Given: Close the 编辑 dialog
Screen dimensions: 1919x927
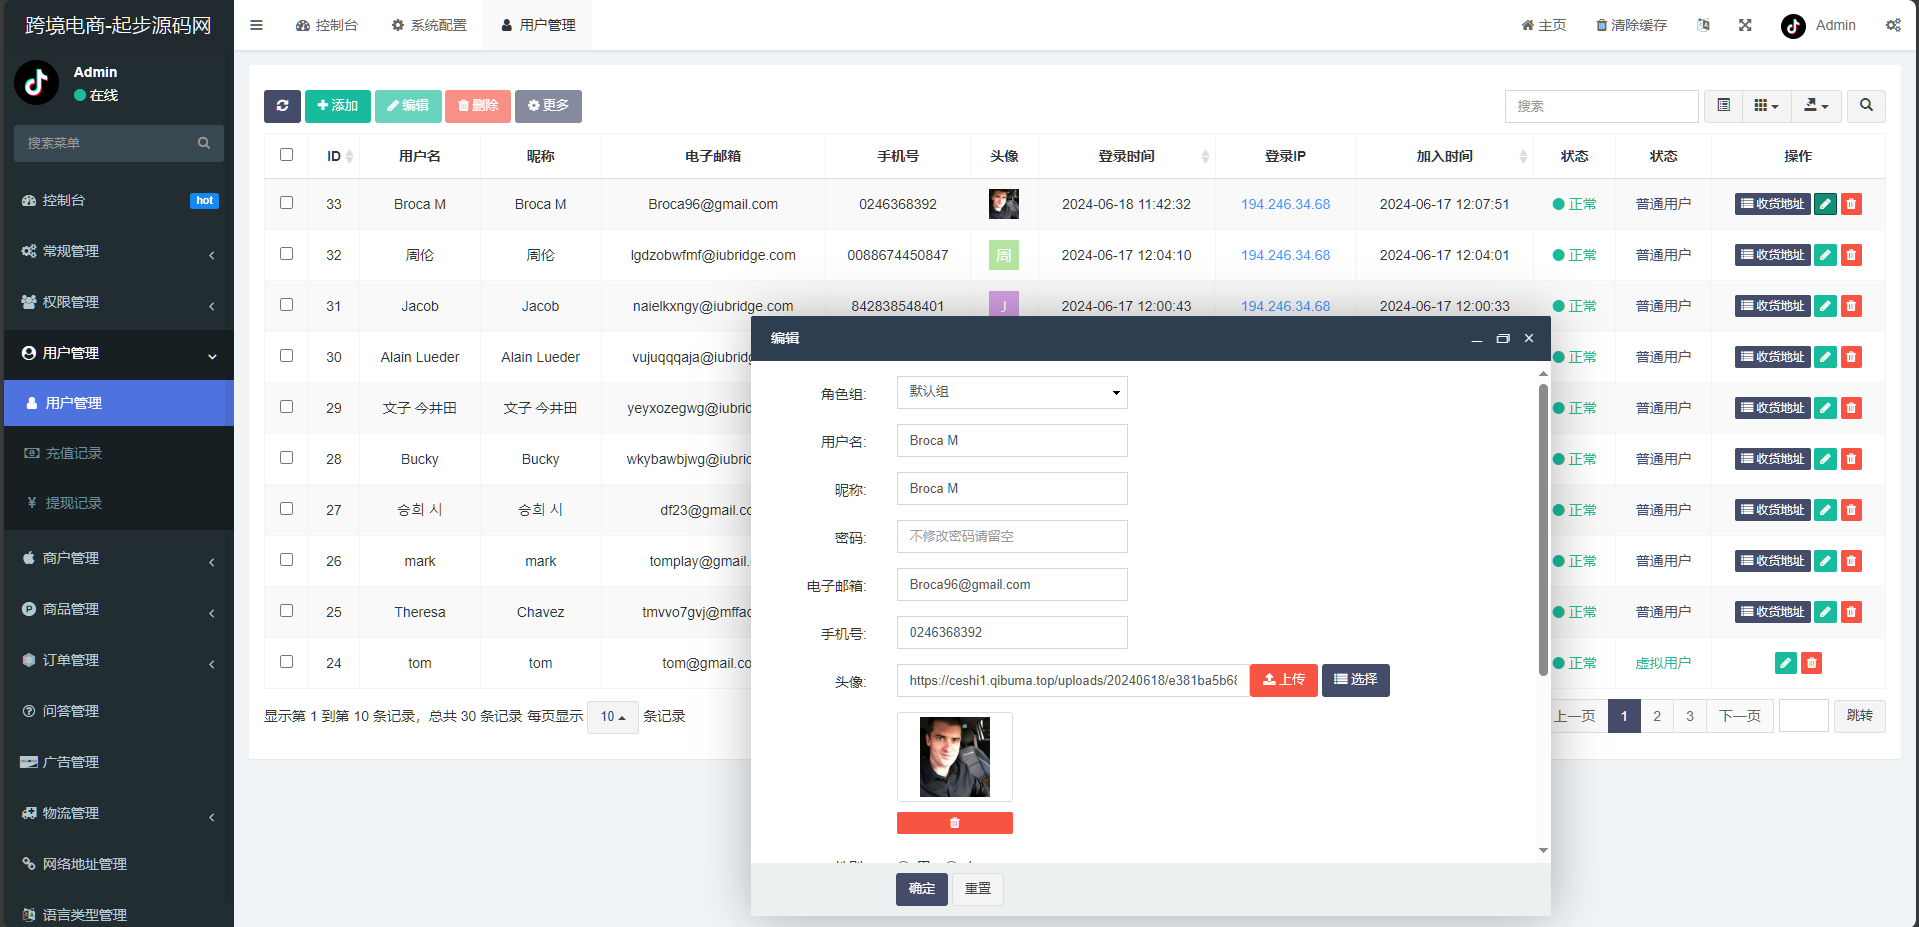Looking at the screenshot, I should (x=1528, y=339).
